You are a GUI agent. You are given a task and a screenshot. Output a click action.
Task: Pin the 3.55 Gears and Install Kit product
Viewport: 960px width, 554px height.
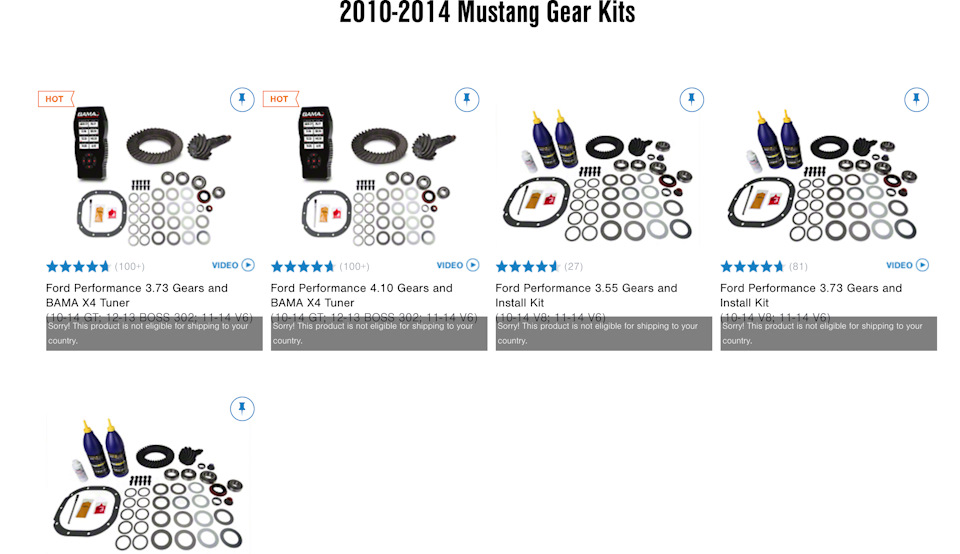(691, 99)
